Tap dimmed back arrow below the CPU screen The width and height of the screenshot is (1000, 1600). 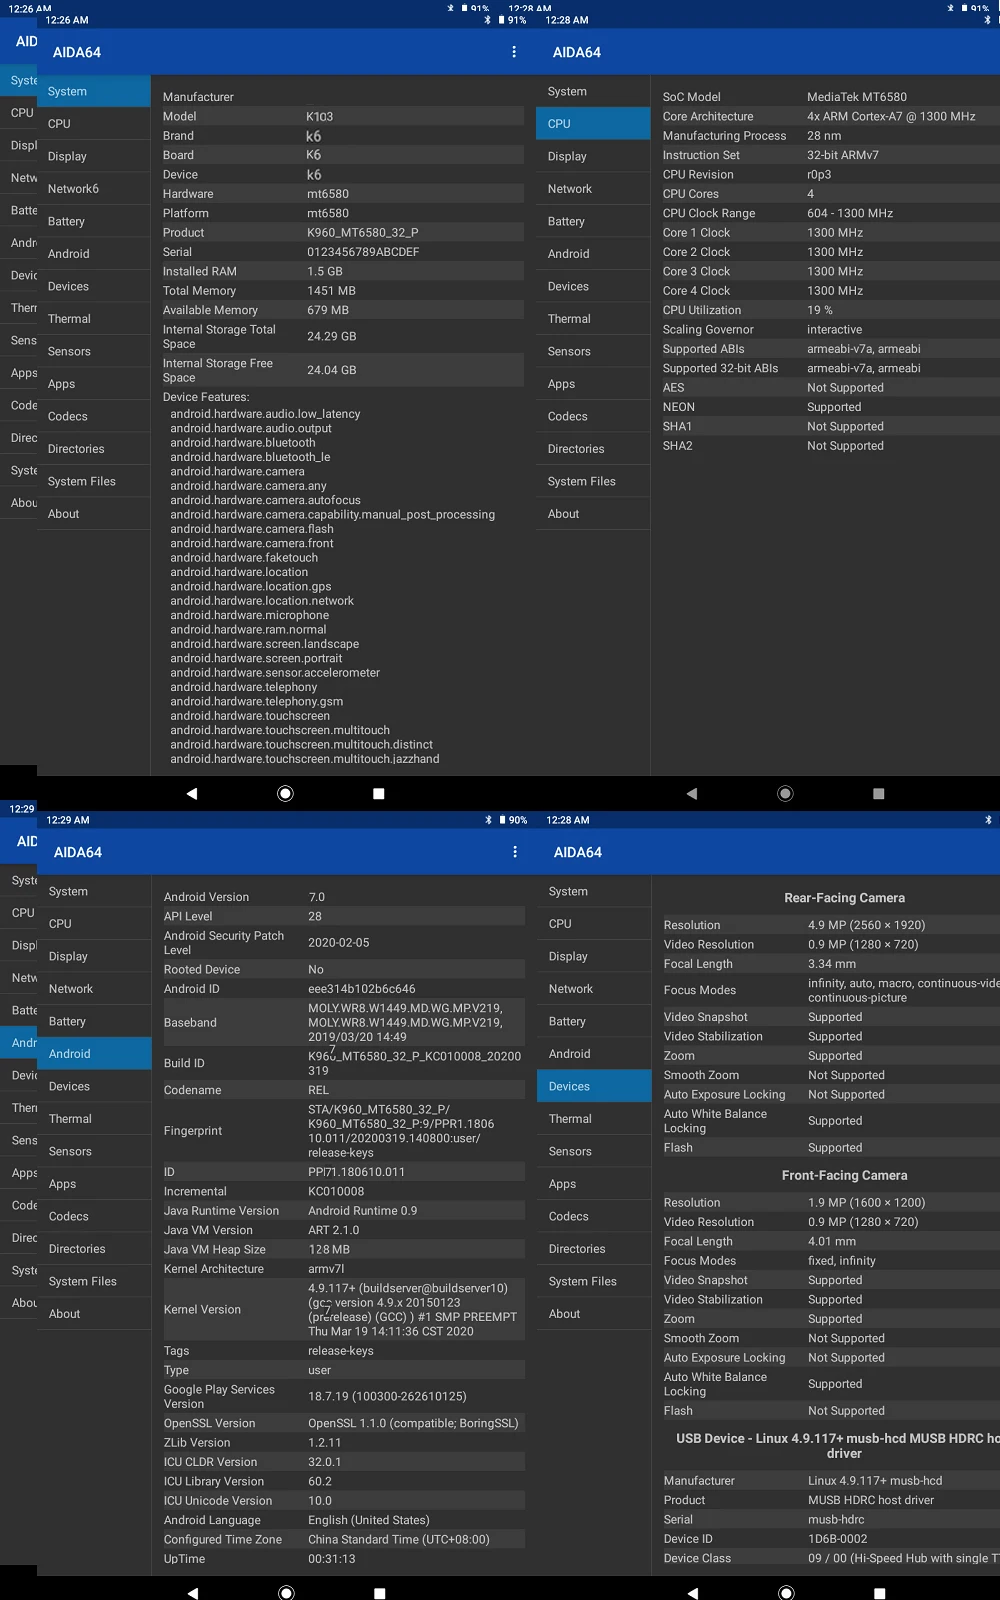(x=692, y=793)
